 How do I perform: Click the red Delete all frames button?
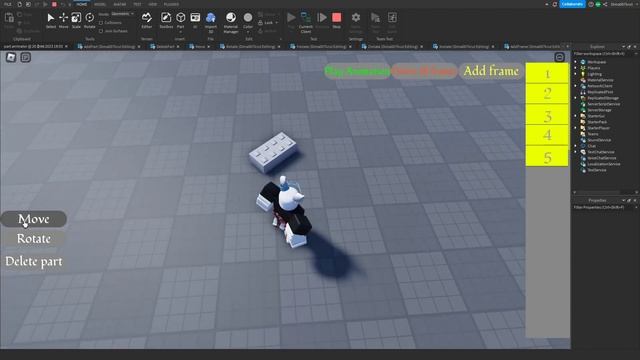(424, 71)
